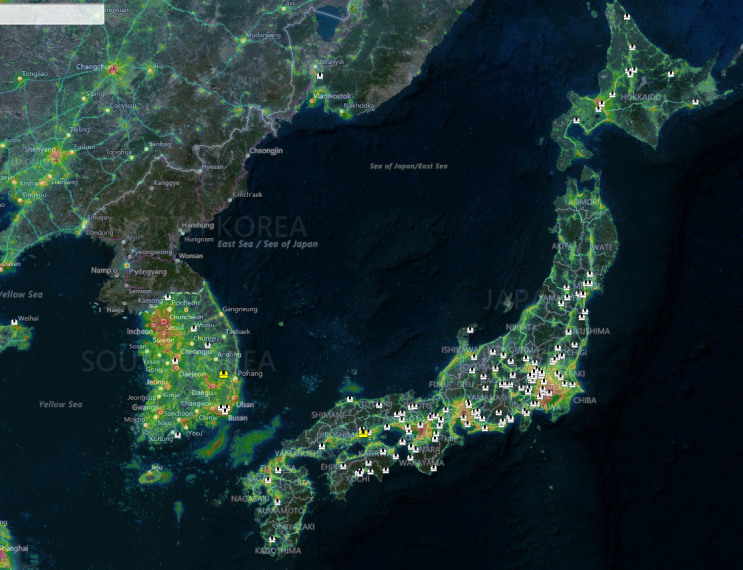Select the lone marker in northeastern Hokkaido interior
The image size is (743, 570).
click(671, 74)
